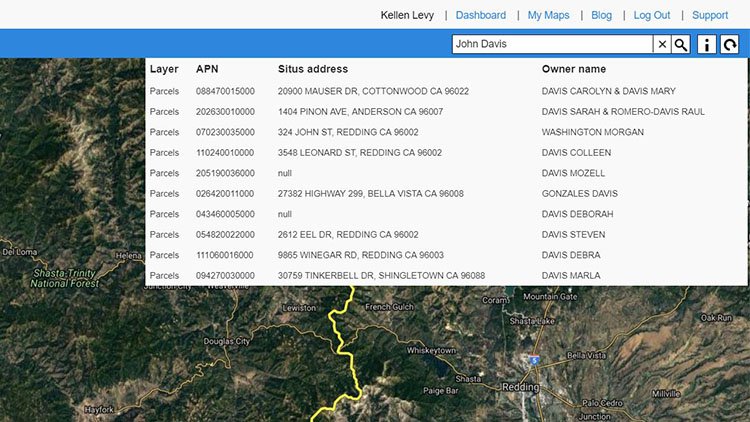The height and width of the screenshot is (422, 750).
Task: Click owner DAVIS MOZELL
Action: coord(573,173)
